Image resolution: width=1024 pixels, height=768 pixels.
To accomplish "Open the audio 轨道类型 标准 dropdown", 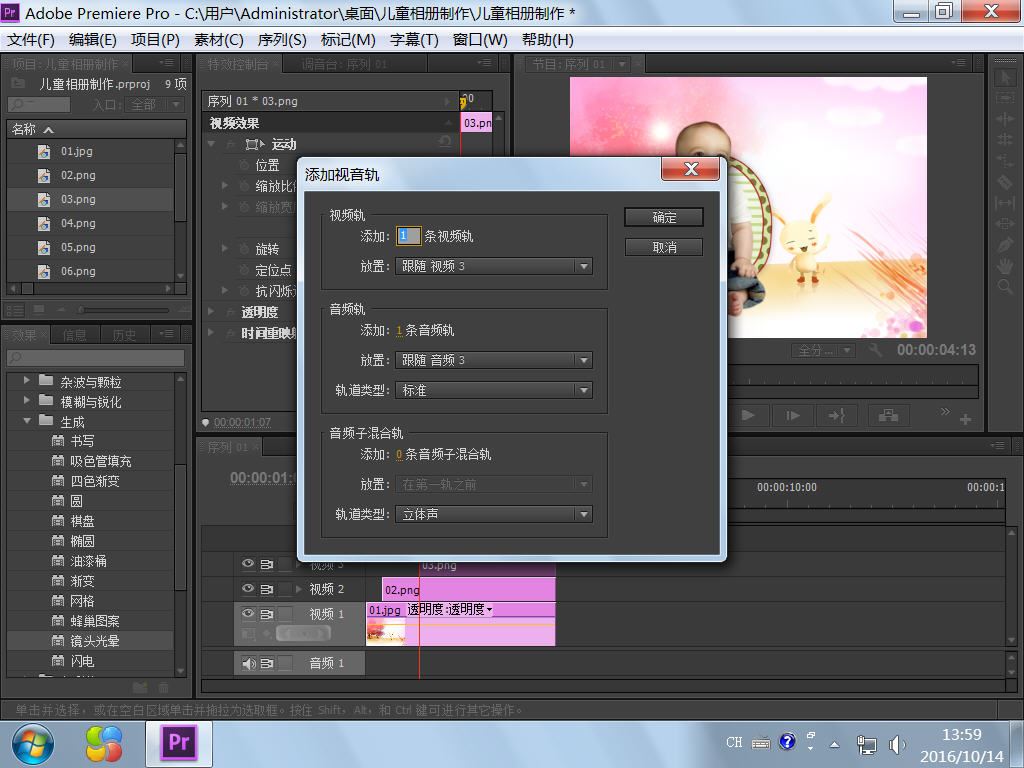I will coord(494,390).
